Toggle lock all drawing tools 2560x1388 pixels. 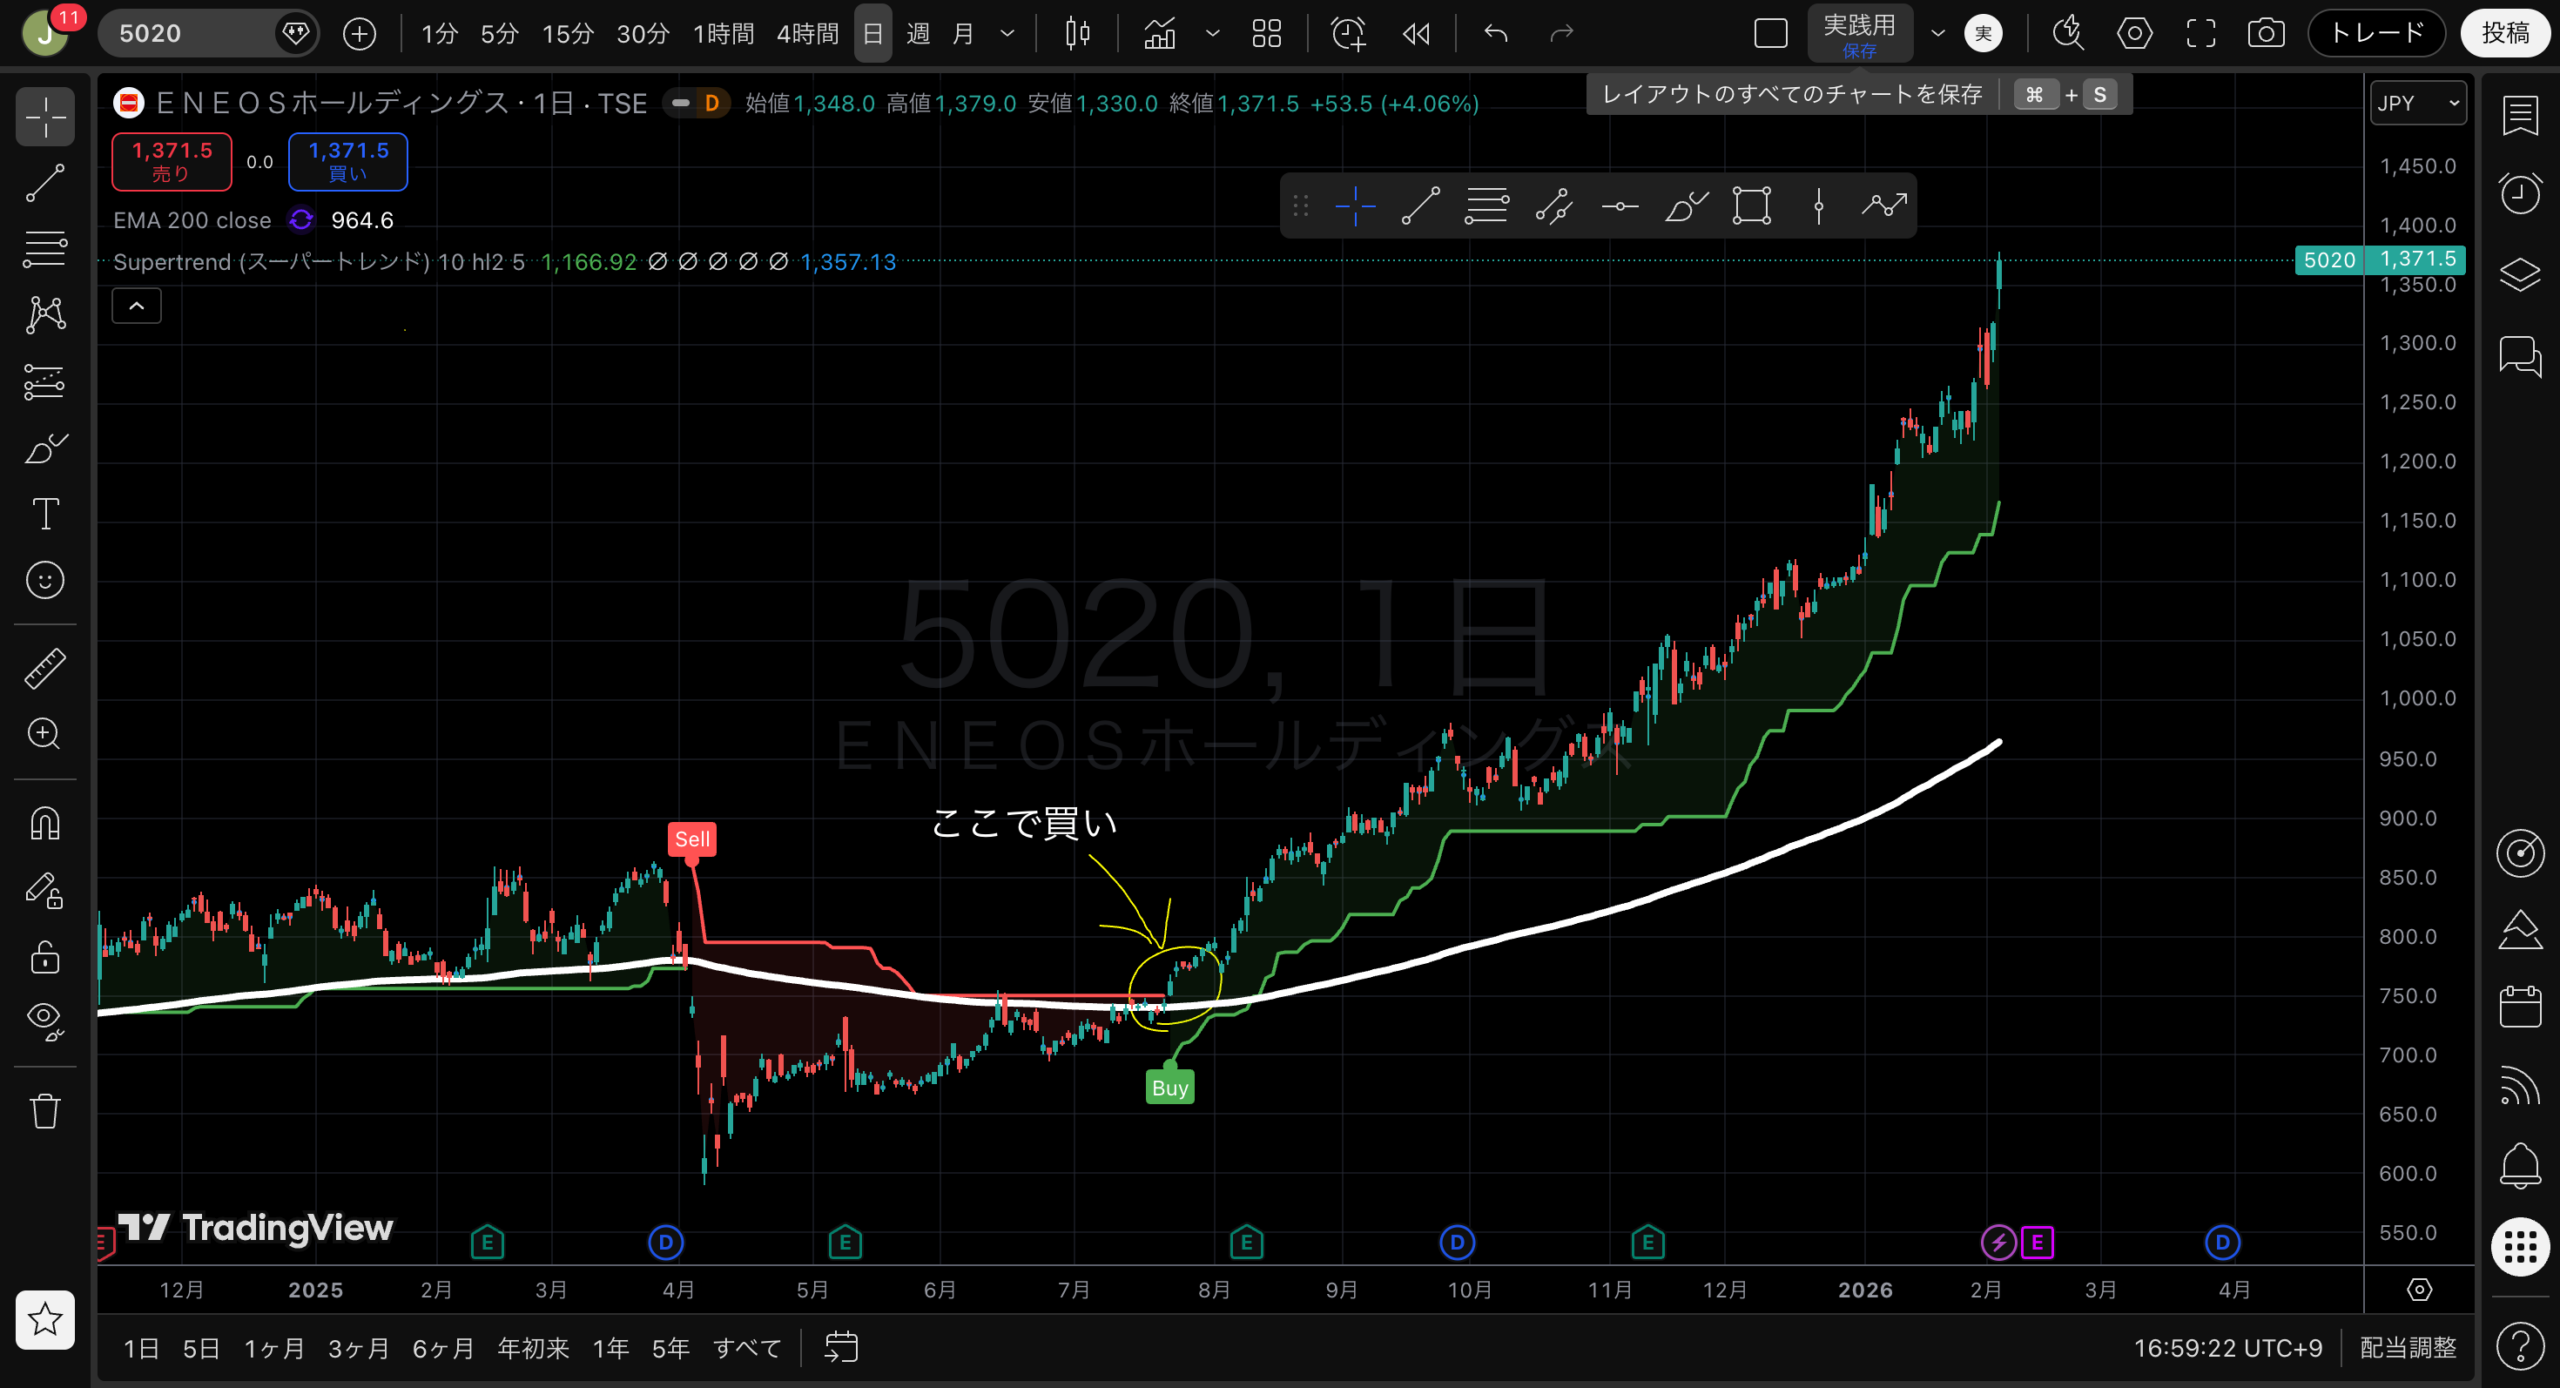click(45, 957)
